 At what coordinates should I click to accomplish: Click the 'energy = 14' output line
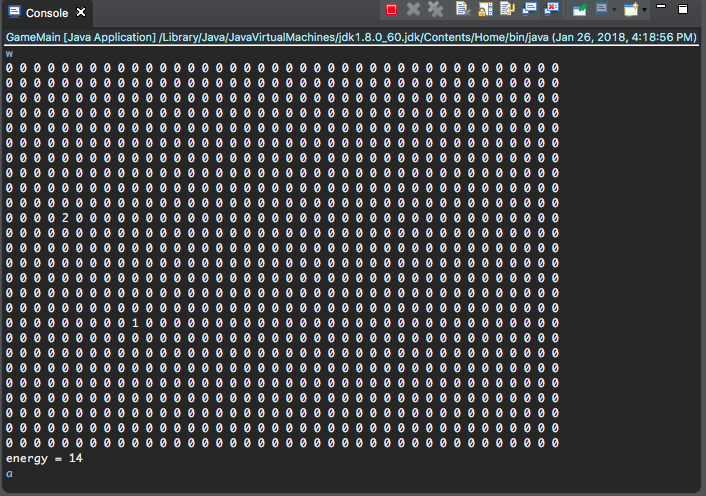(44, 458)
